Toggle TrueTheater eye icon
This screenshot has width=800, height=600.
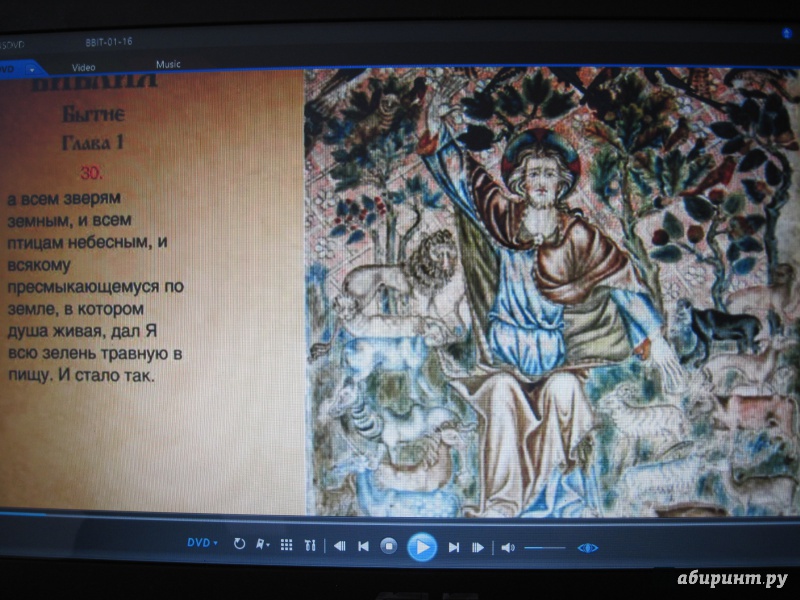(x=587, y=548)
